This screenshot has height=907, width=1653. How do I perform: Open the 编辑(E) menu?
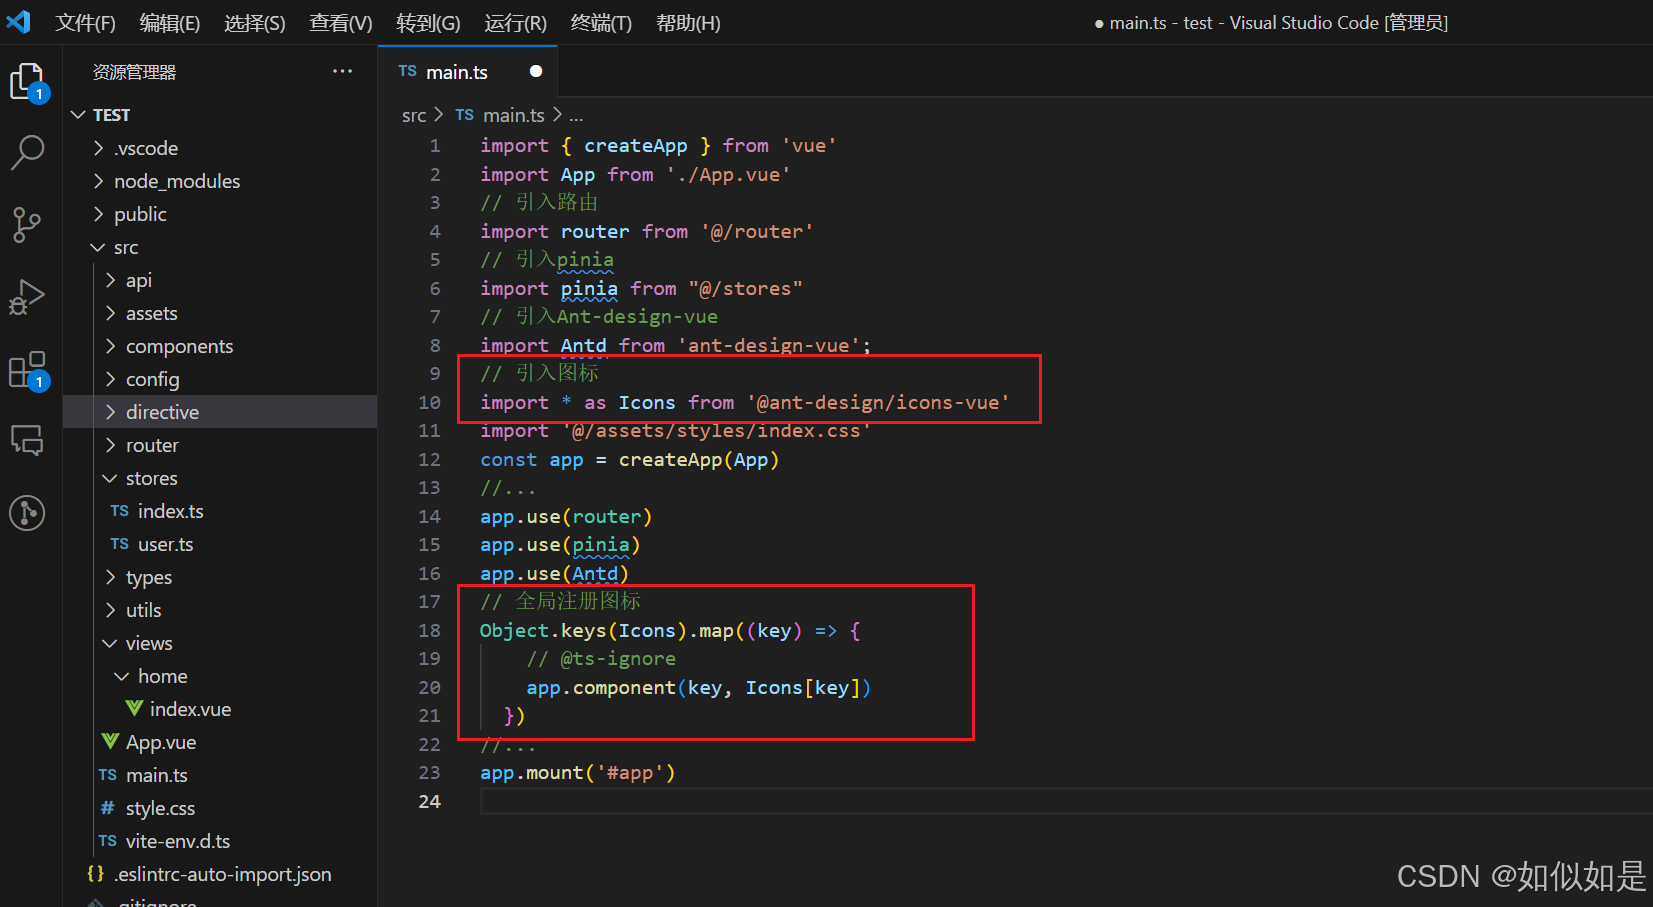coord(169,22)
